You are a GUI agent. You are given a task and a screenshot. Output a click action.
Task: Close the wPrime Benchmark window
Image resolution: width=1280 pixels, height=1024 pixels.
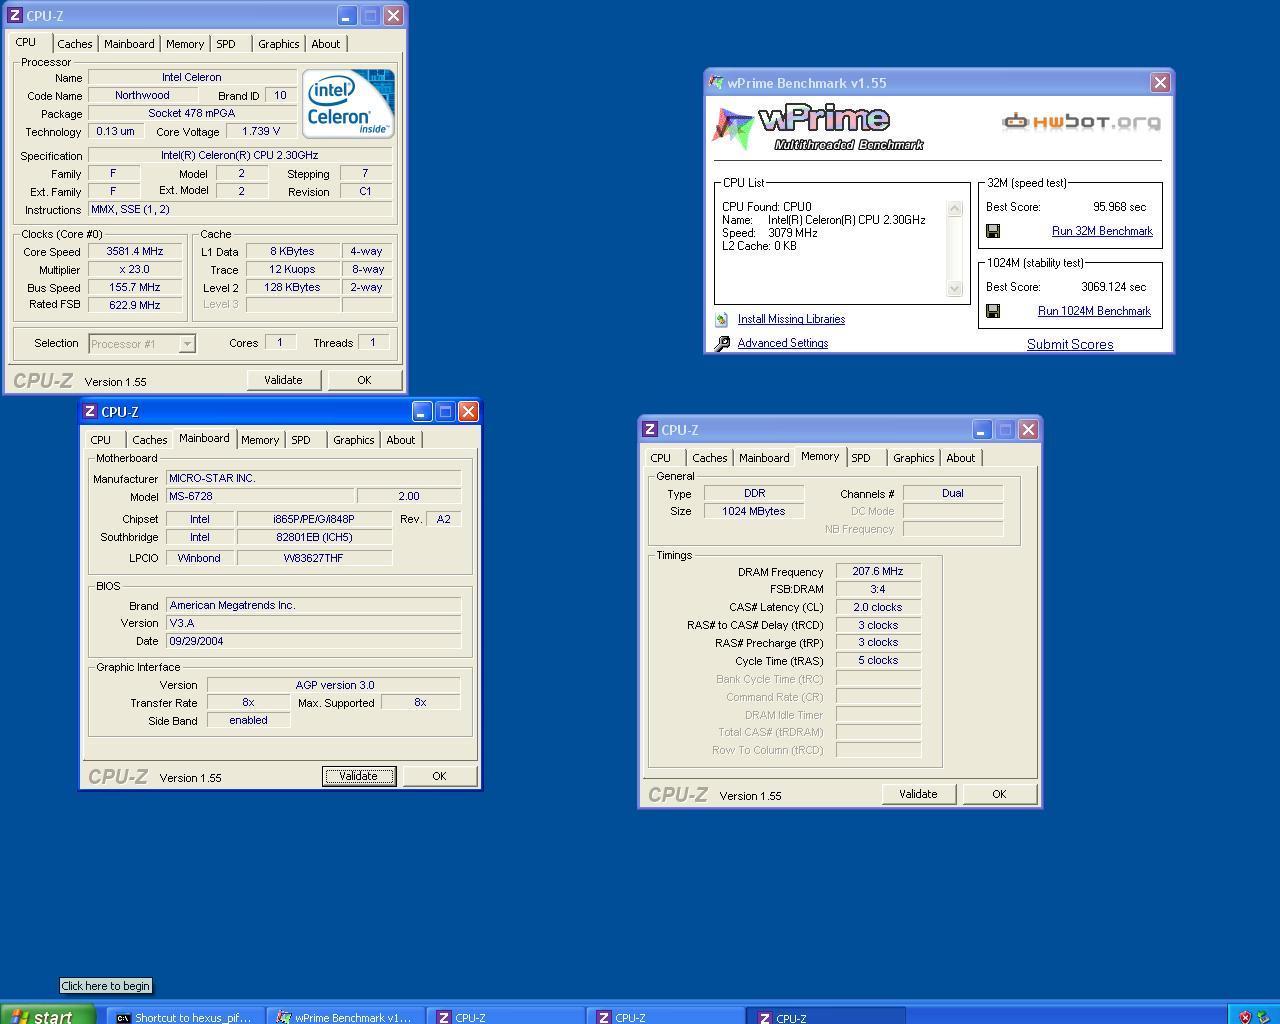(x=1160, y=83)
